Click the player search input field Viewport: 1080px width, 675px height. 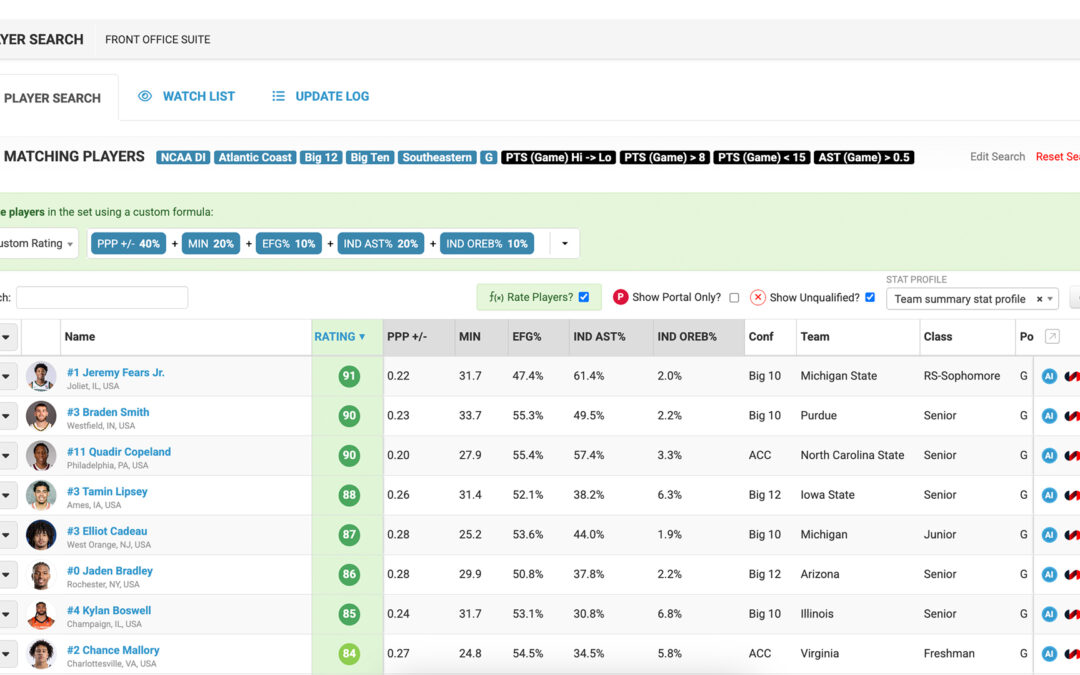pos(102,297)
